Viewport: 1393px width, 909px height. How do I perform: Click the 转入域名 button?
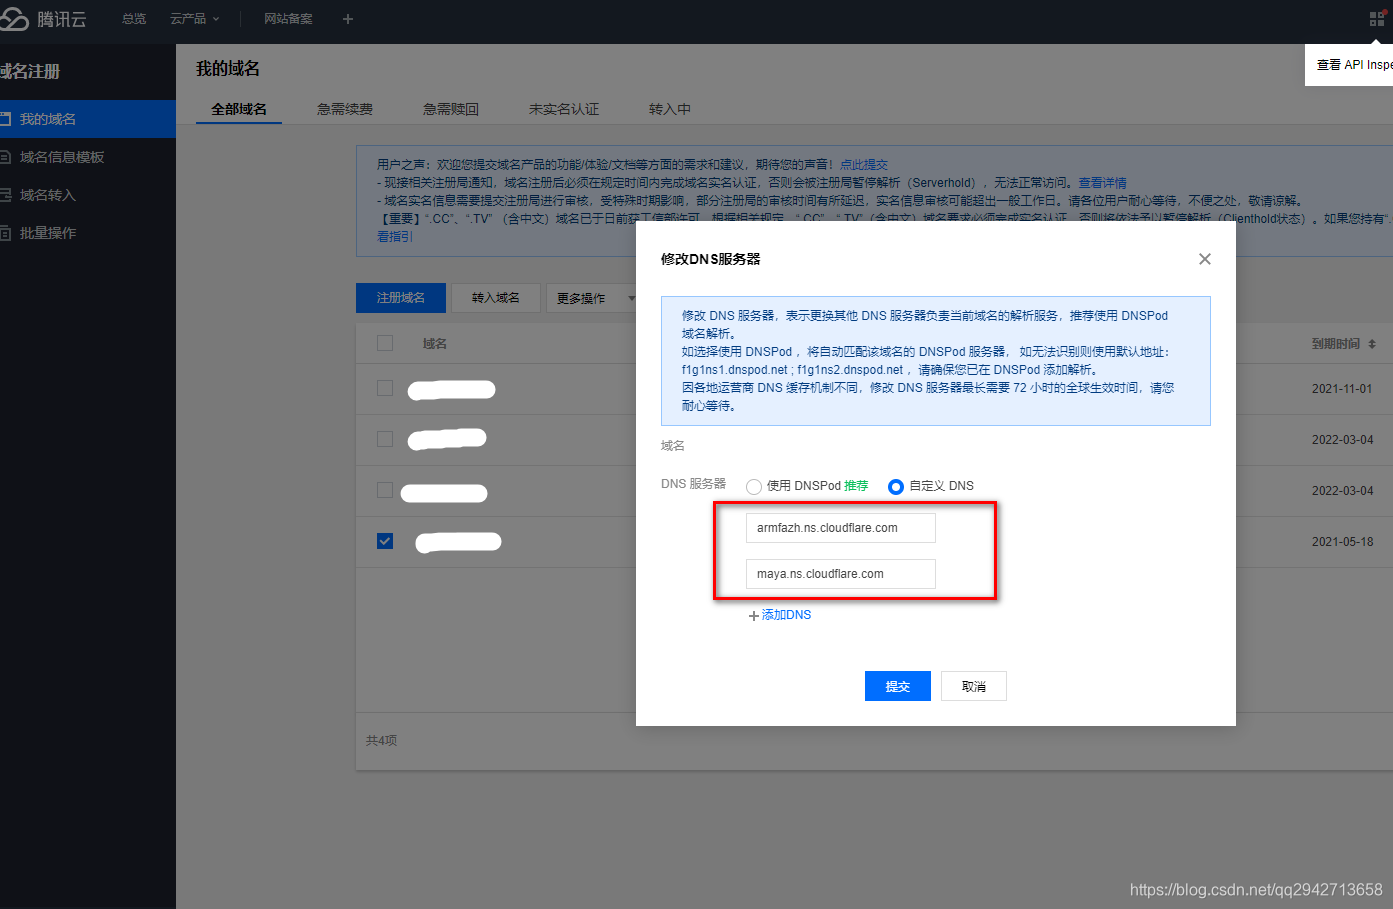(x=496, y=298)
